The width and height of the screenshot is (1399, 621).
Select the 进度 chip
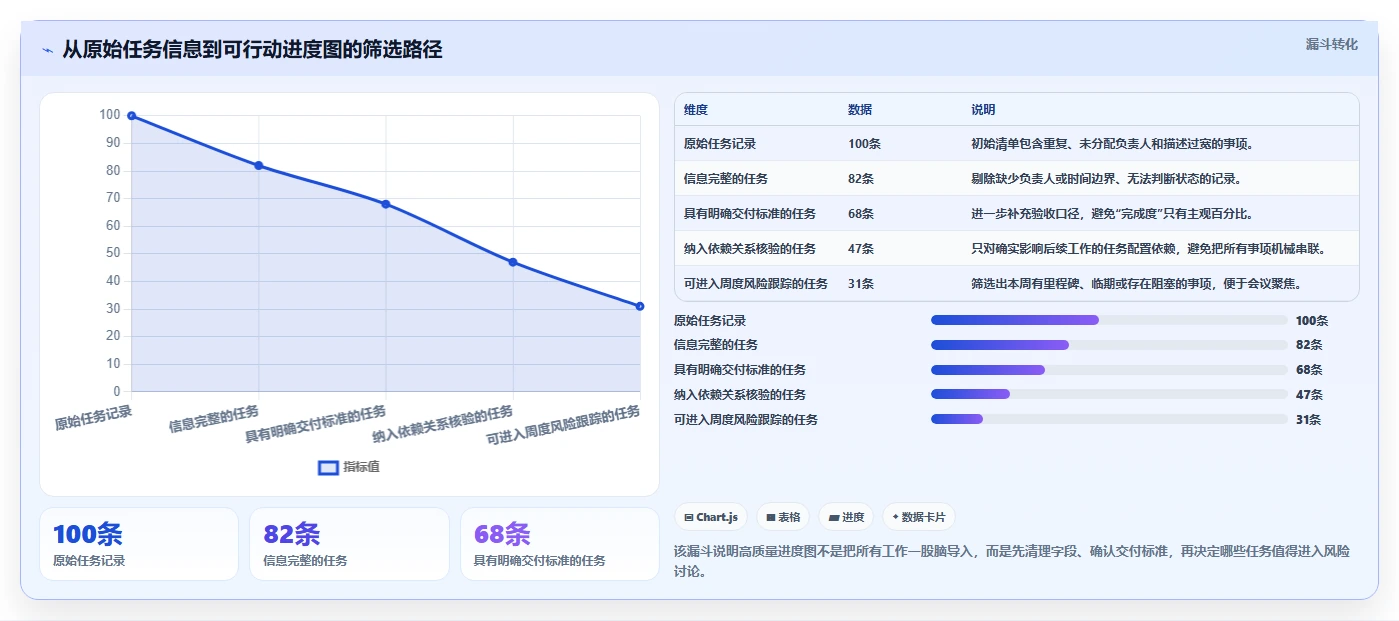846,517
